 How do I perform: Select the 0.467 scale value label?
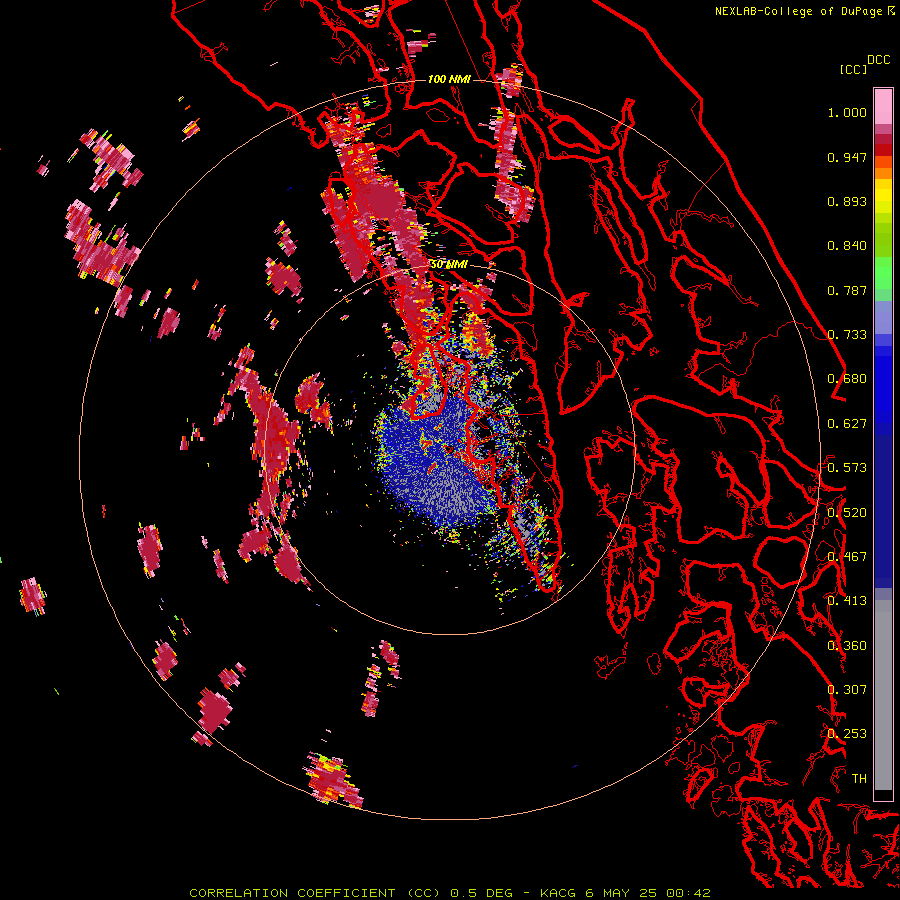coord(847,557)
